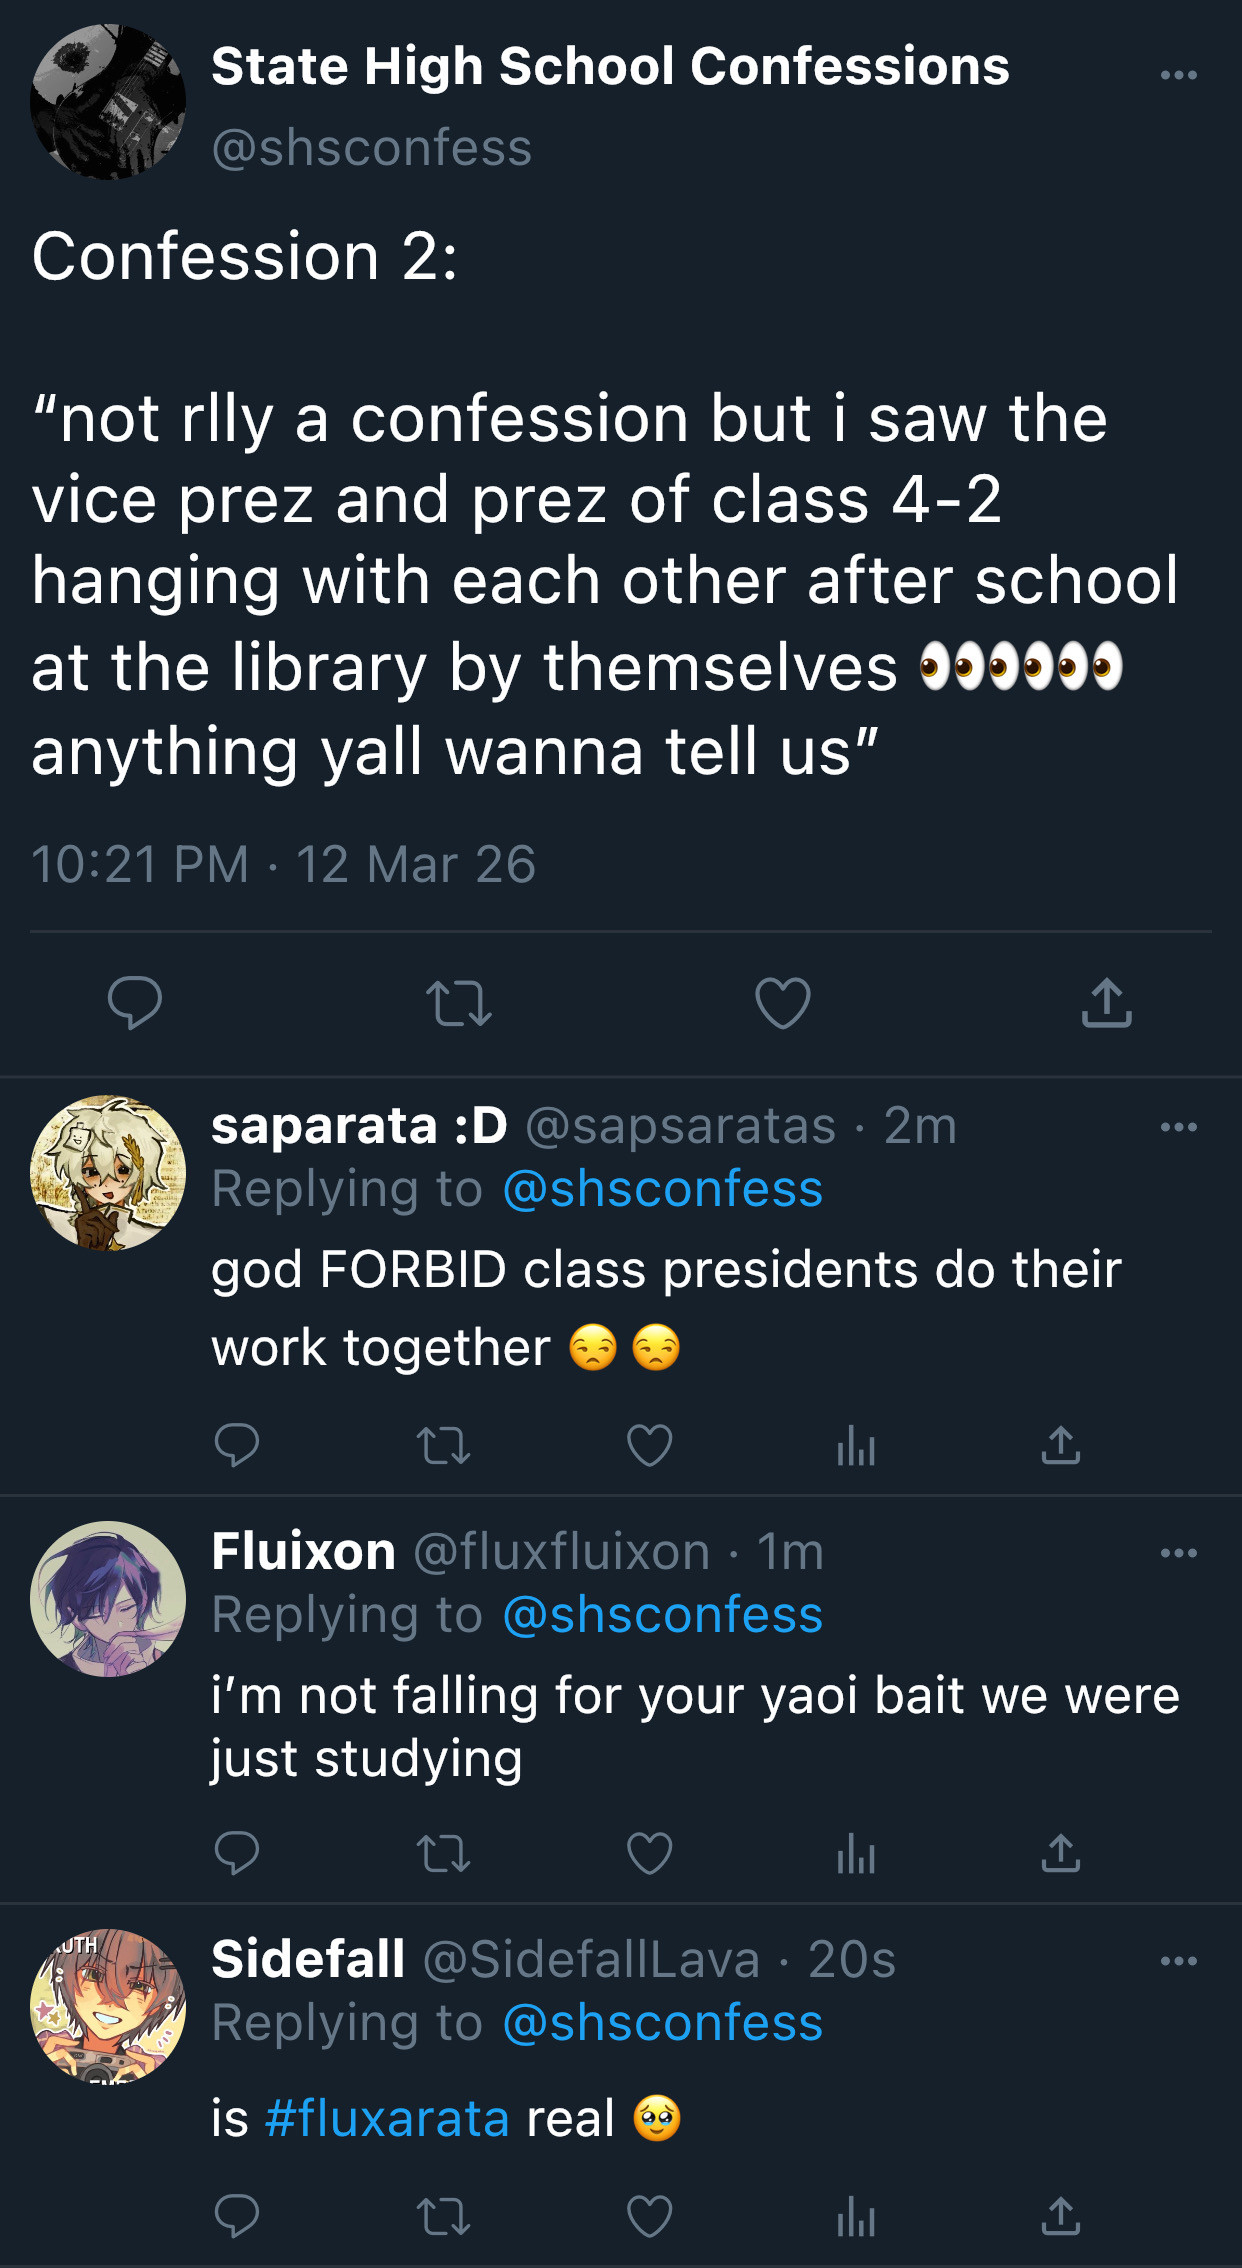The height and width of the screenshot is (2268, 1242).
Task: Retweet saparata's reply
Action: pos(443,1446)
